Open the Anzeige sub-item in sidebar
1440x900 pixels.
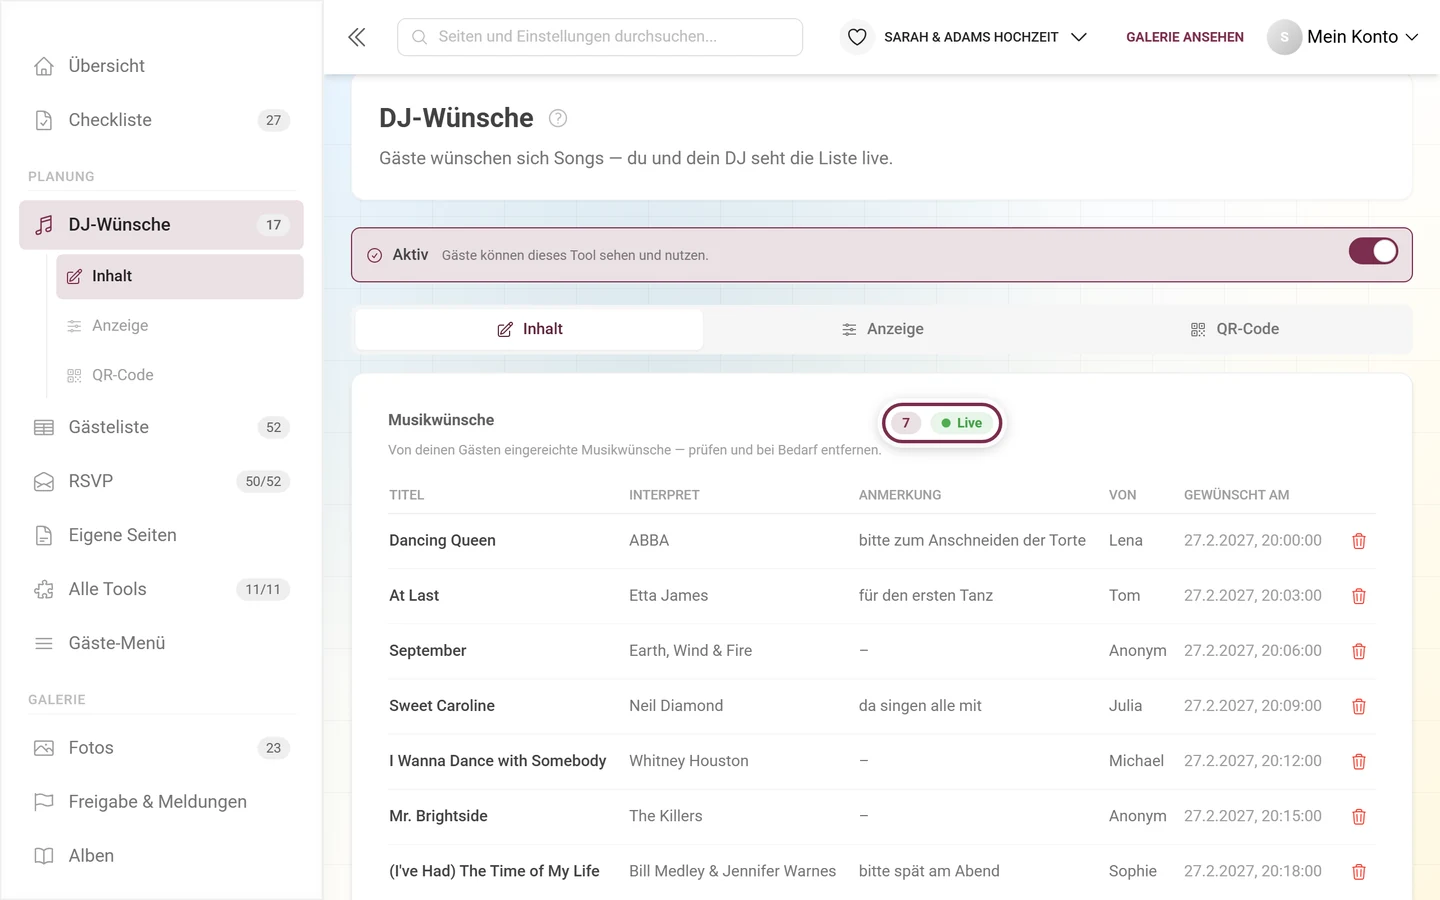[180, 326]
